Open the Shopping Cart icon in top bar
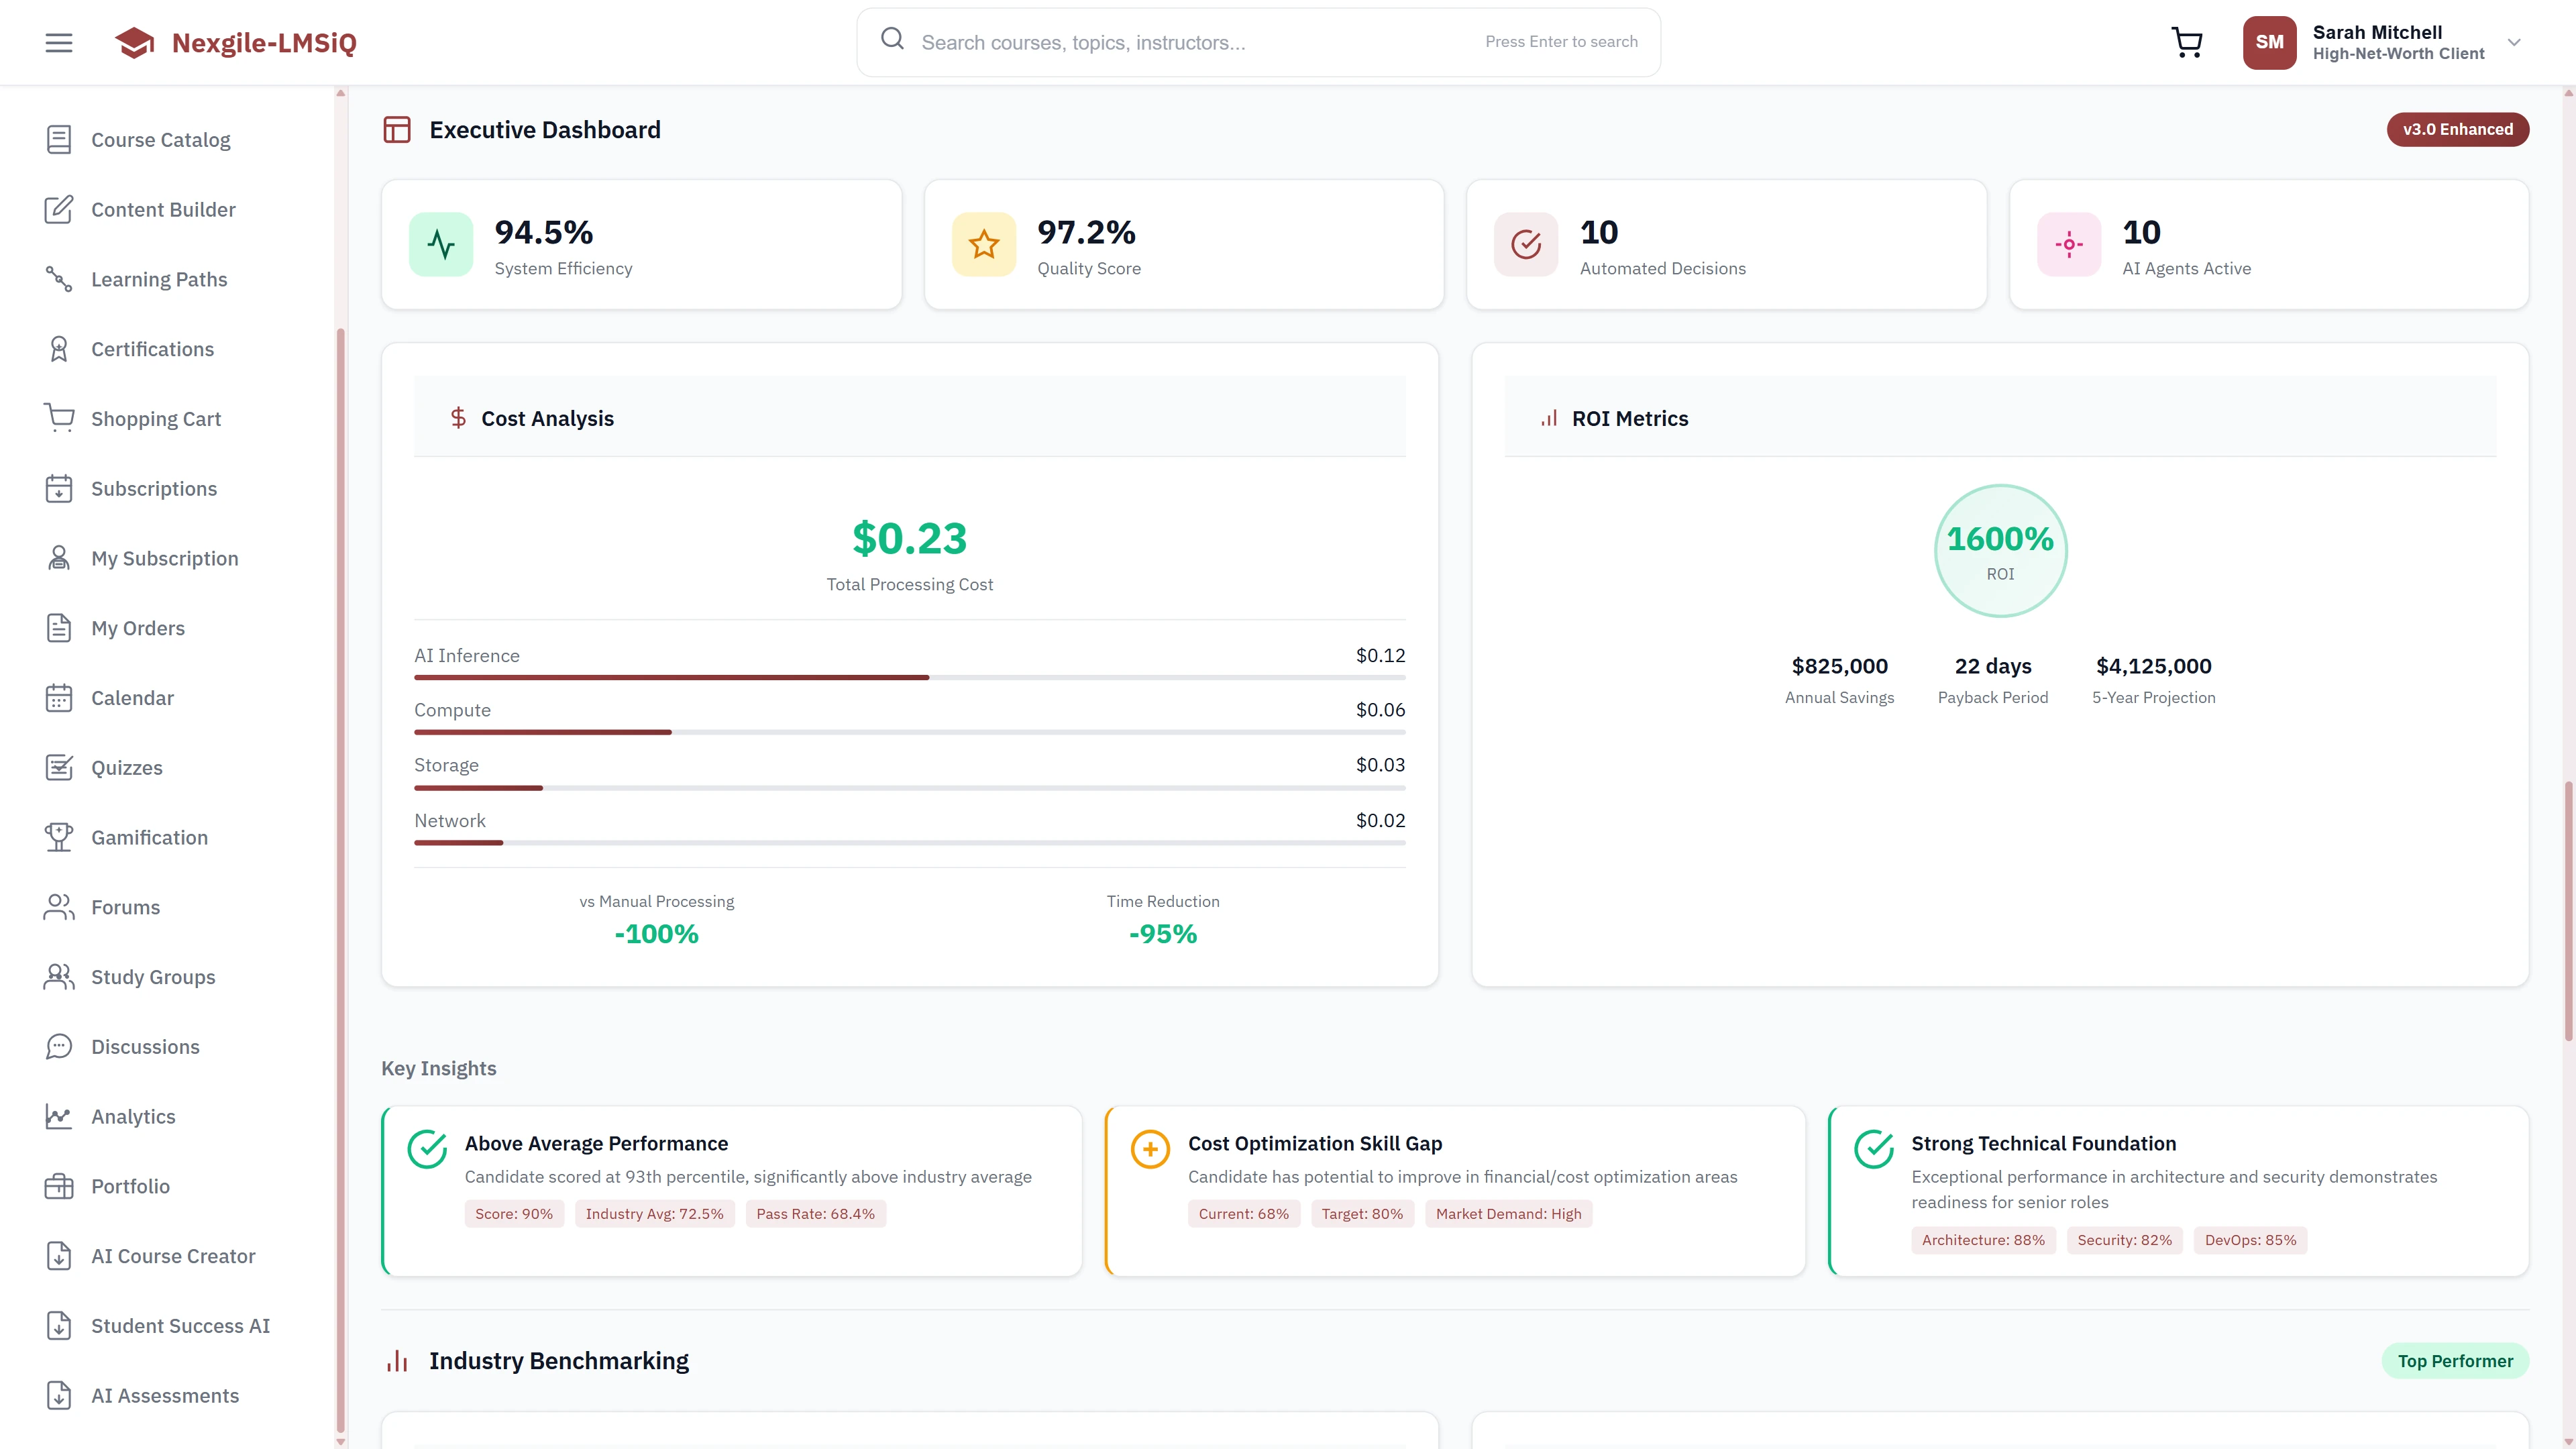The image size is (2576, 1449). tap(2186, 42)
